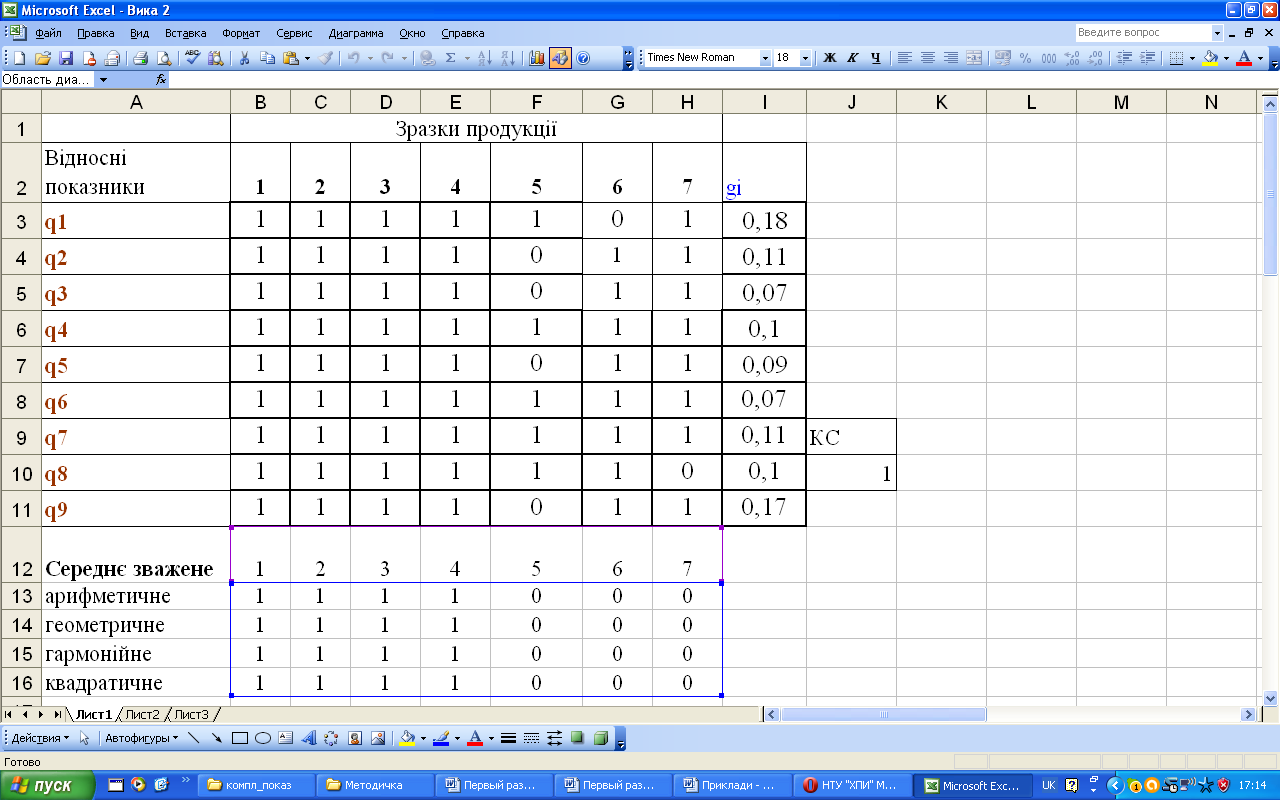Apply percent style with the % icon
Image resolution: width=1280 pixels, height=800 pixels.
pos(1025,58)
